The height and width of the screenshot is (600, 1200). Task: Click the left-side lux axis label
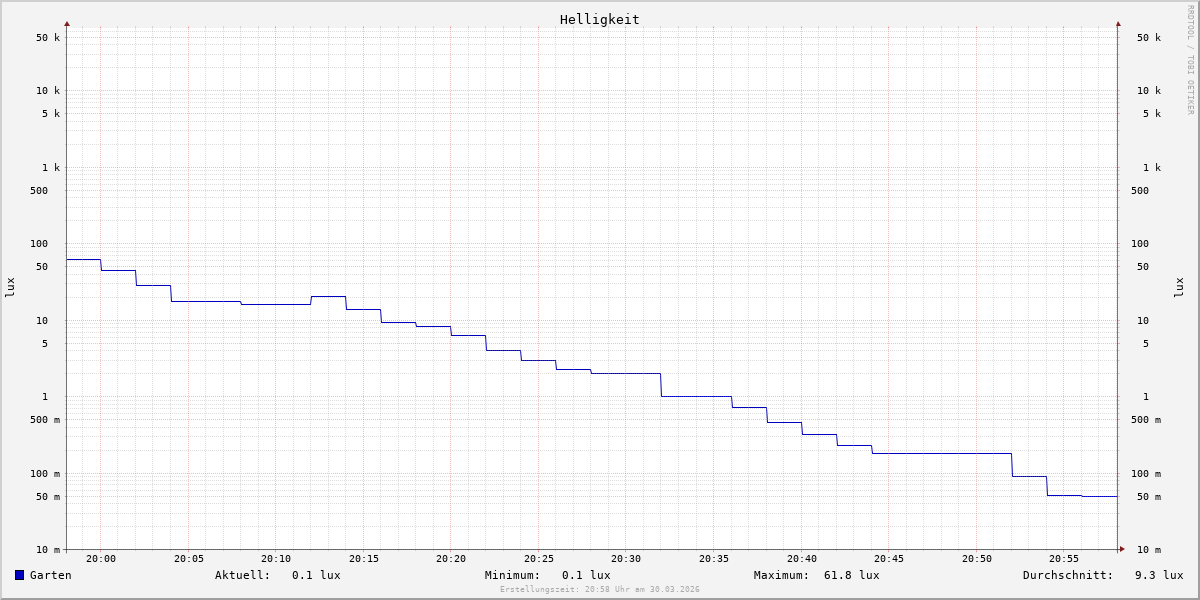pyautogui.click(x=10, y=287)
